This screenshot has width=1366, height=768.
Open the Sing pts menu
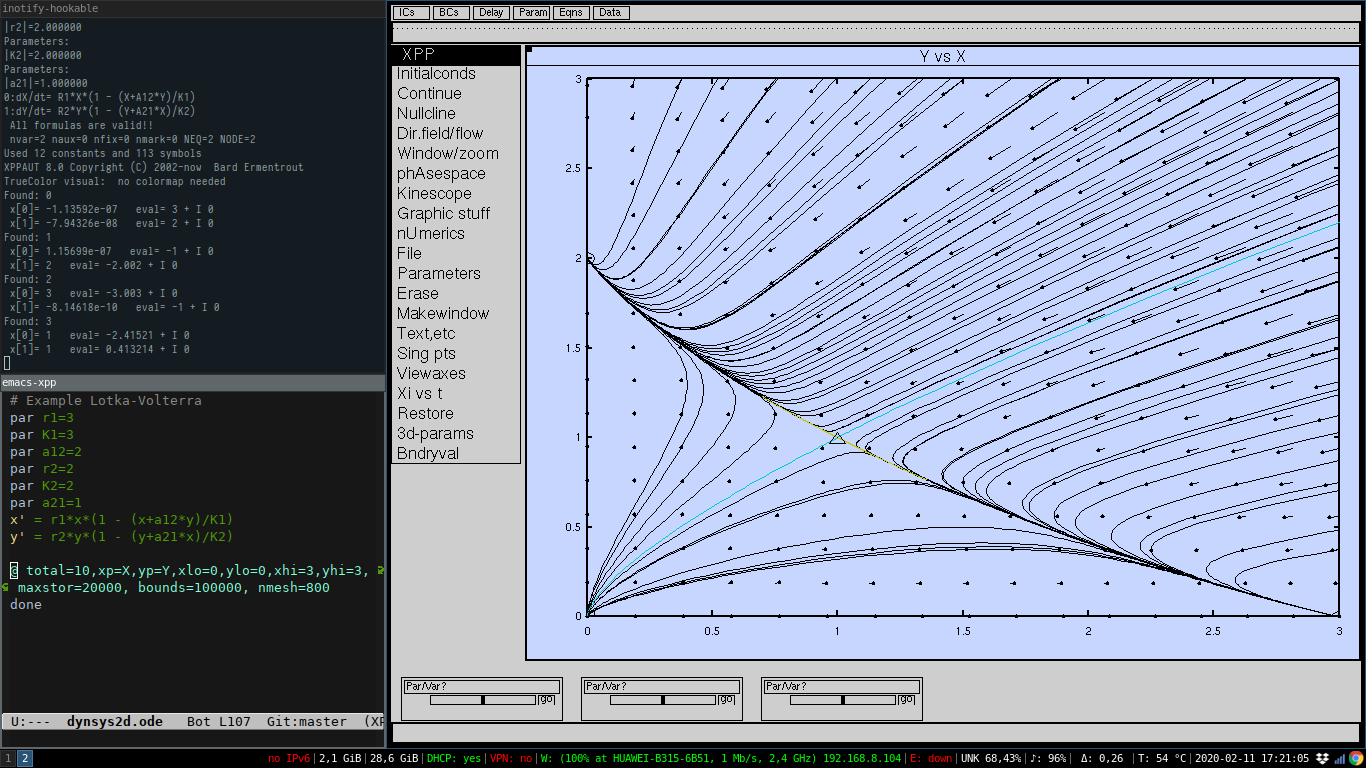pos(456,354)
